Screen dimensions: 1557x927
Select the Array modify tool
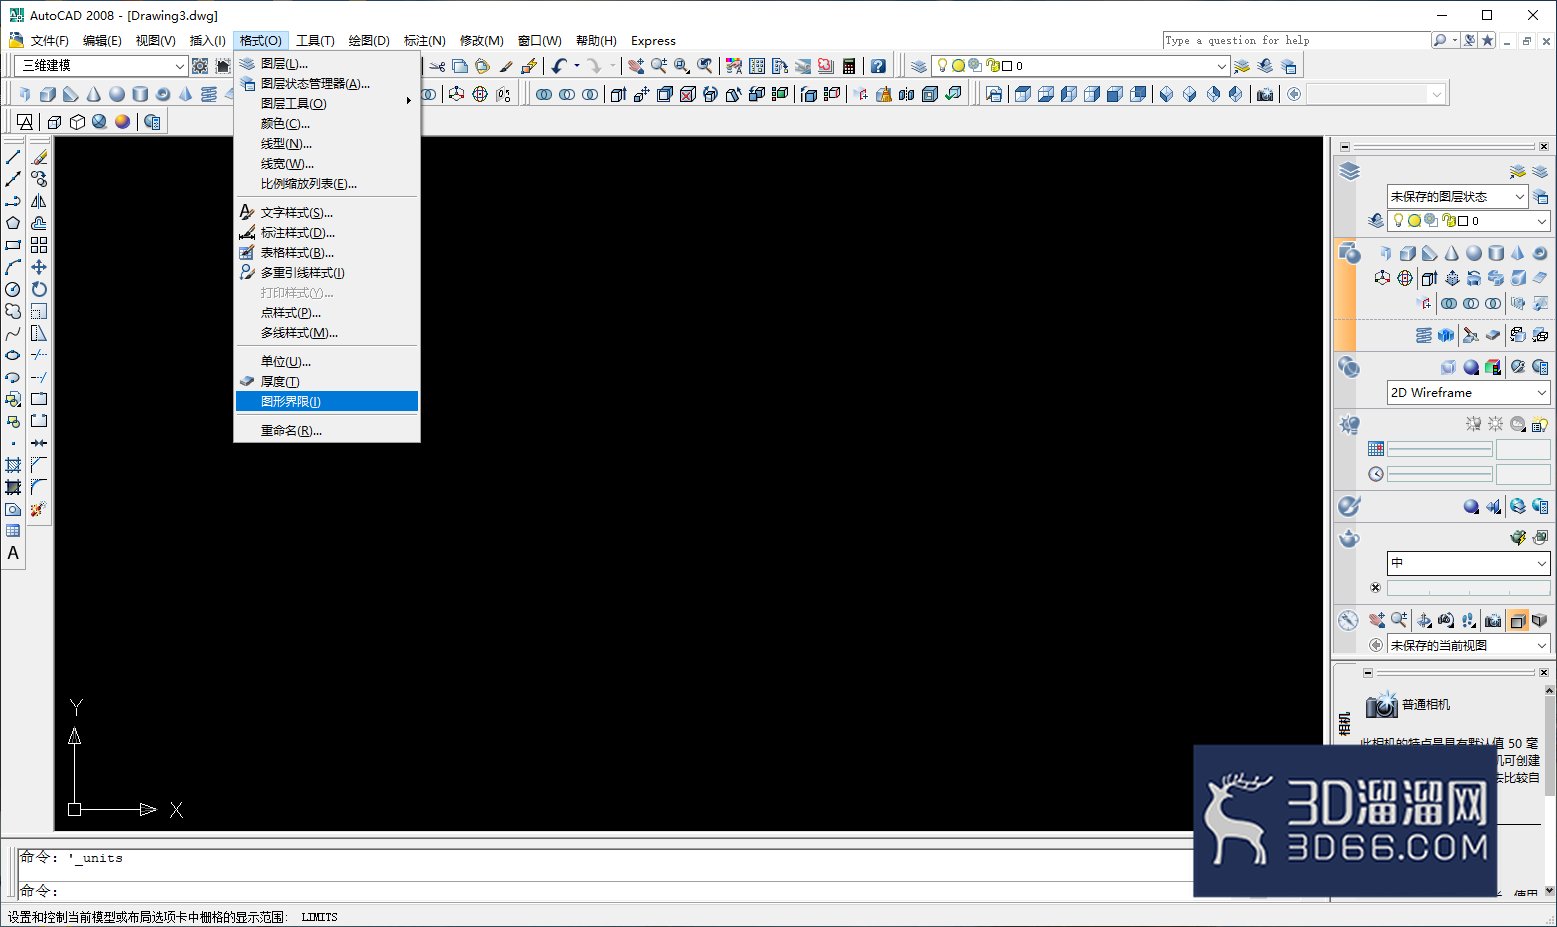coord(39,245)
